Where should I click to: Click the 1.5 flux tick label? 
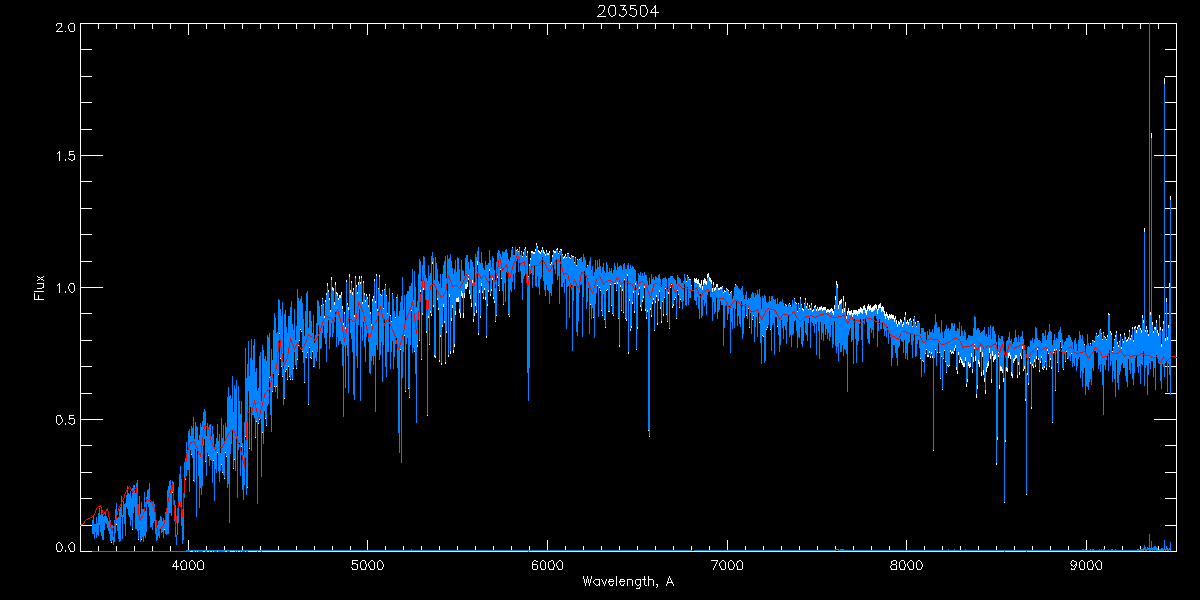coord(66,156)
